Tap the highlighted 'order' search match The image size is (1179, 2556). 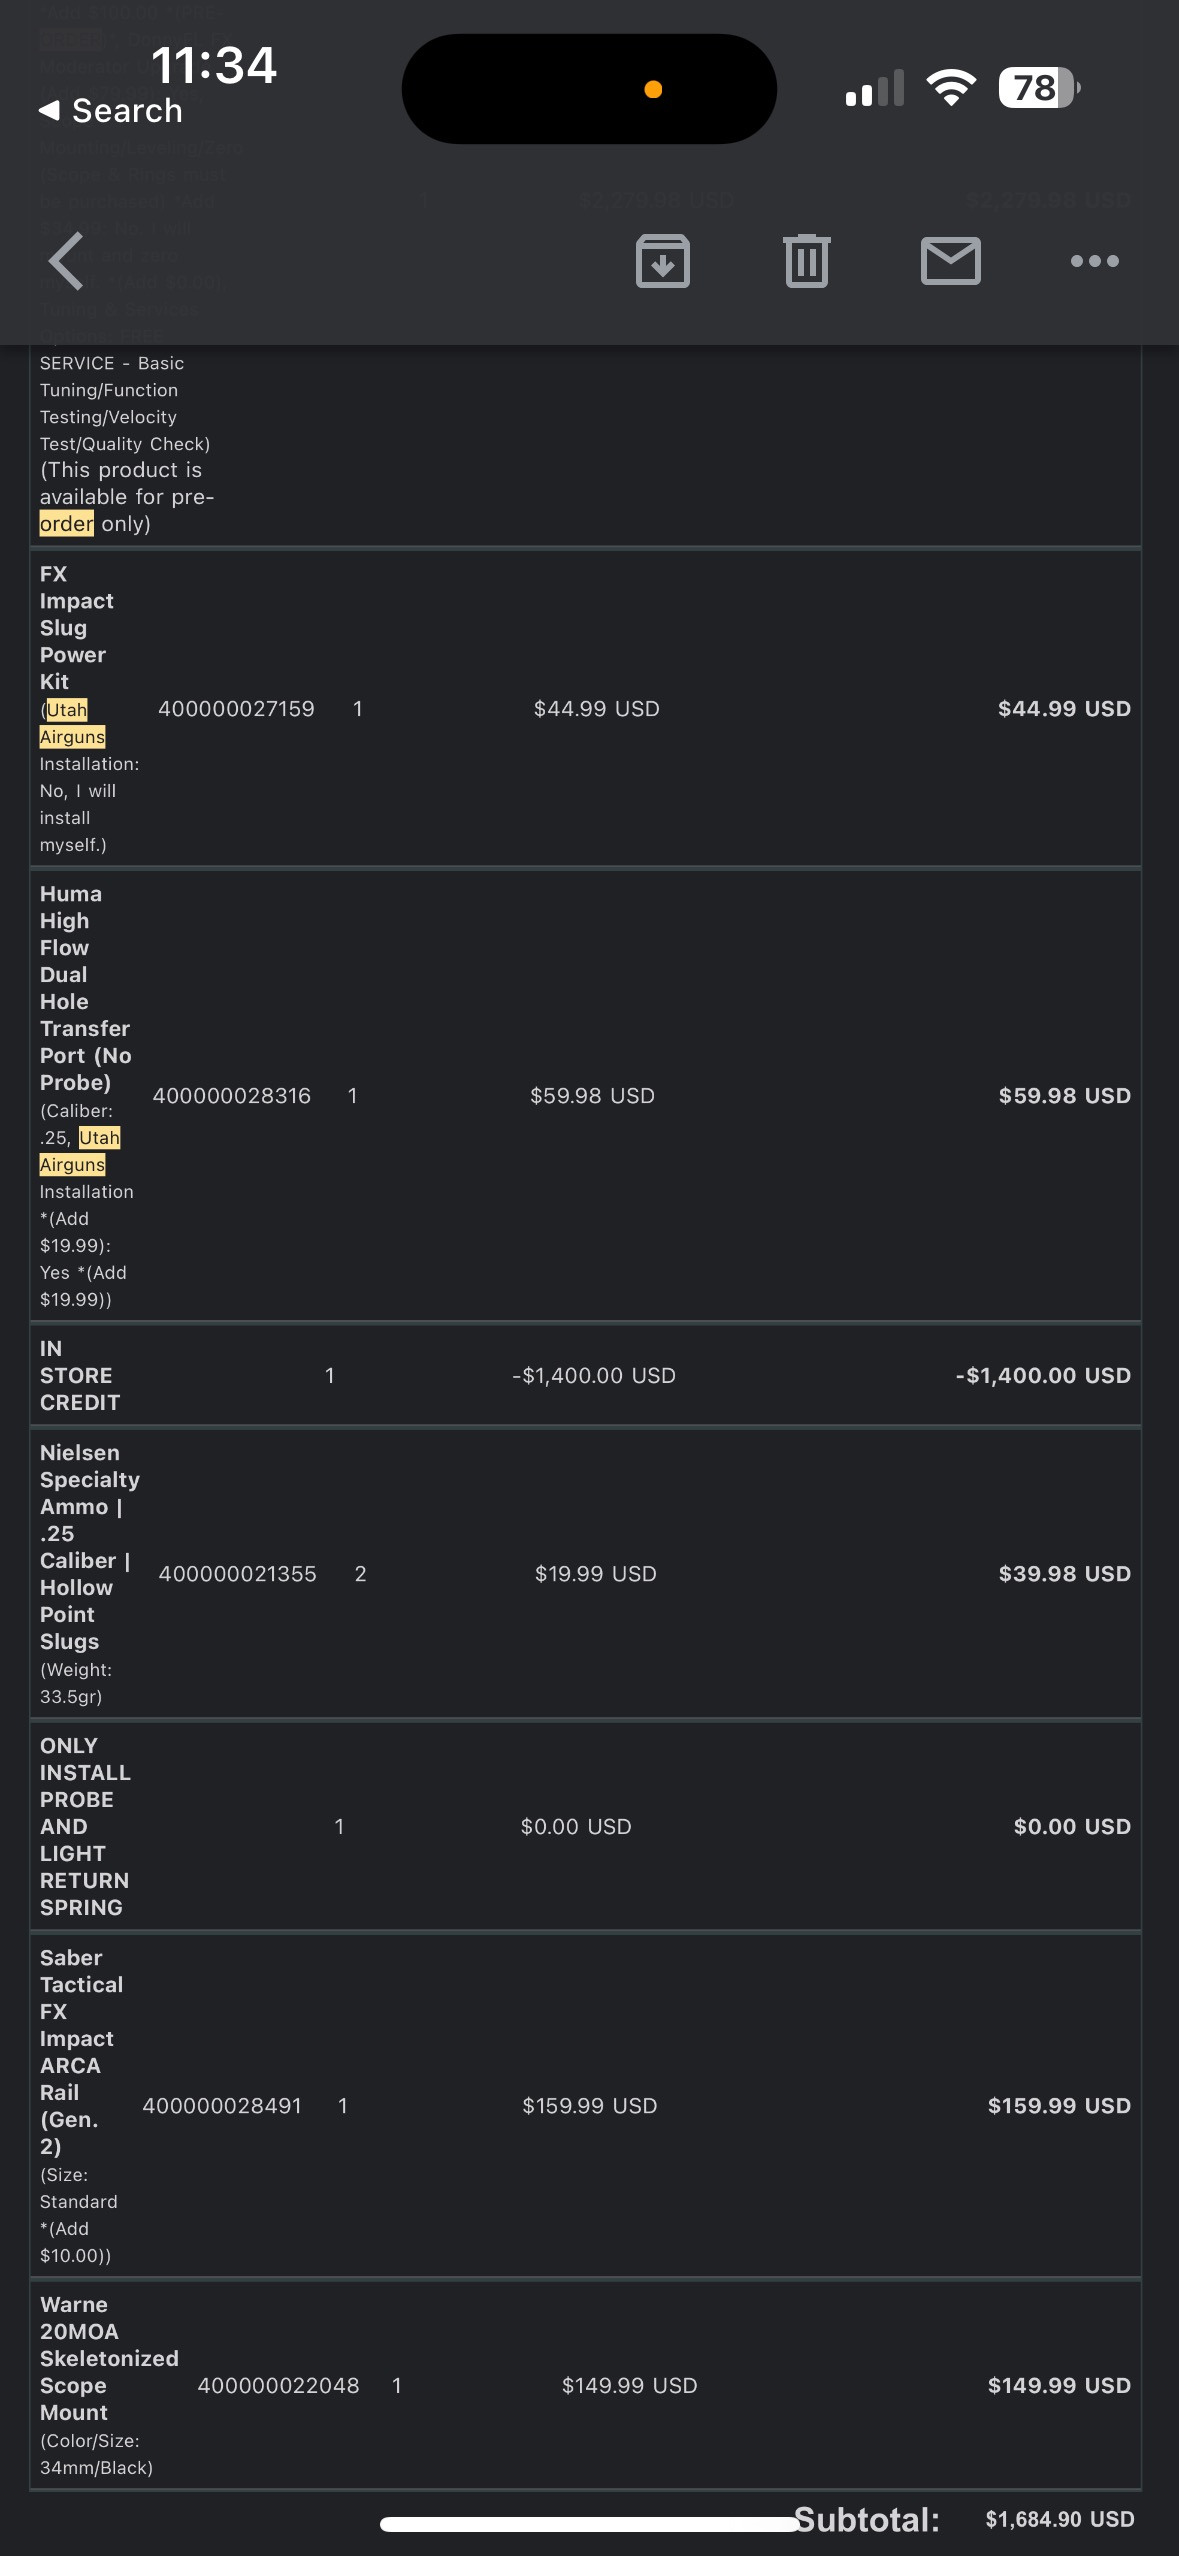[66, 524]
